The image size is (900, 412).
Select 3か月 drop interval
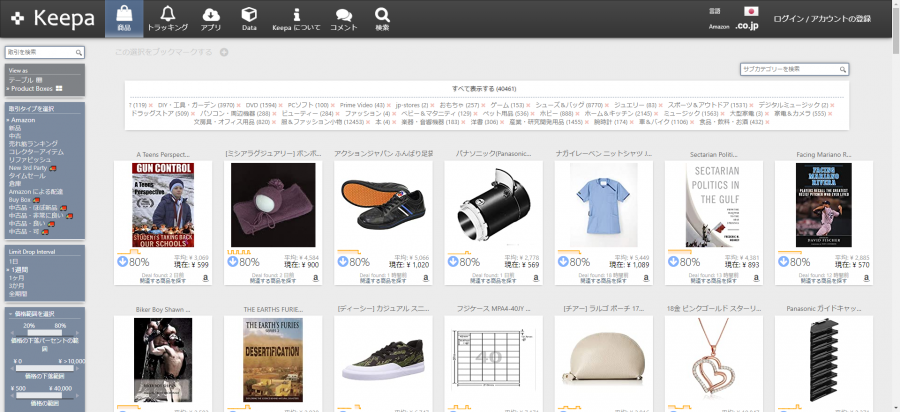click(15, 285)
